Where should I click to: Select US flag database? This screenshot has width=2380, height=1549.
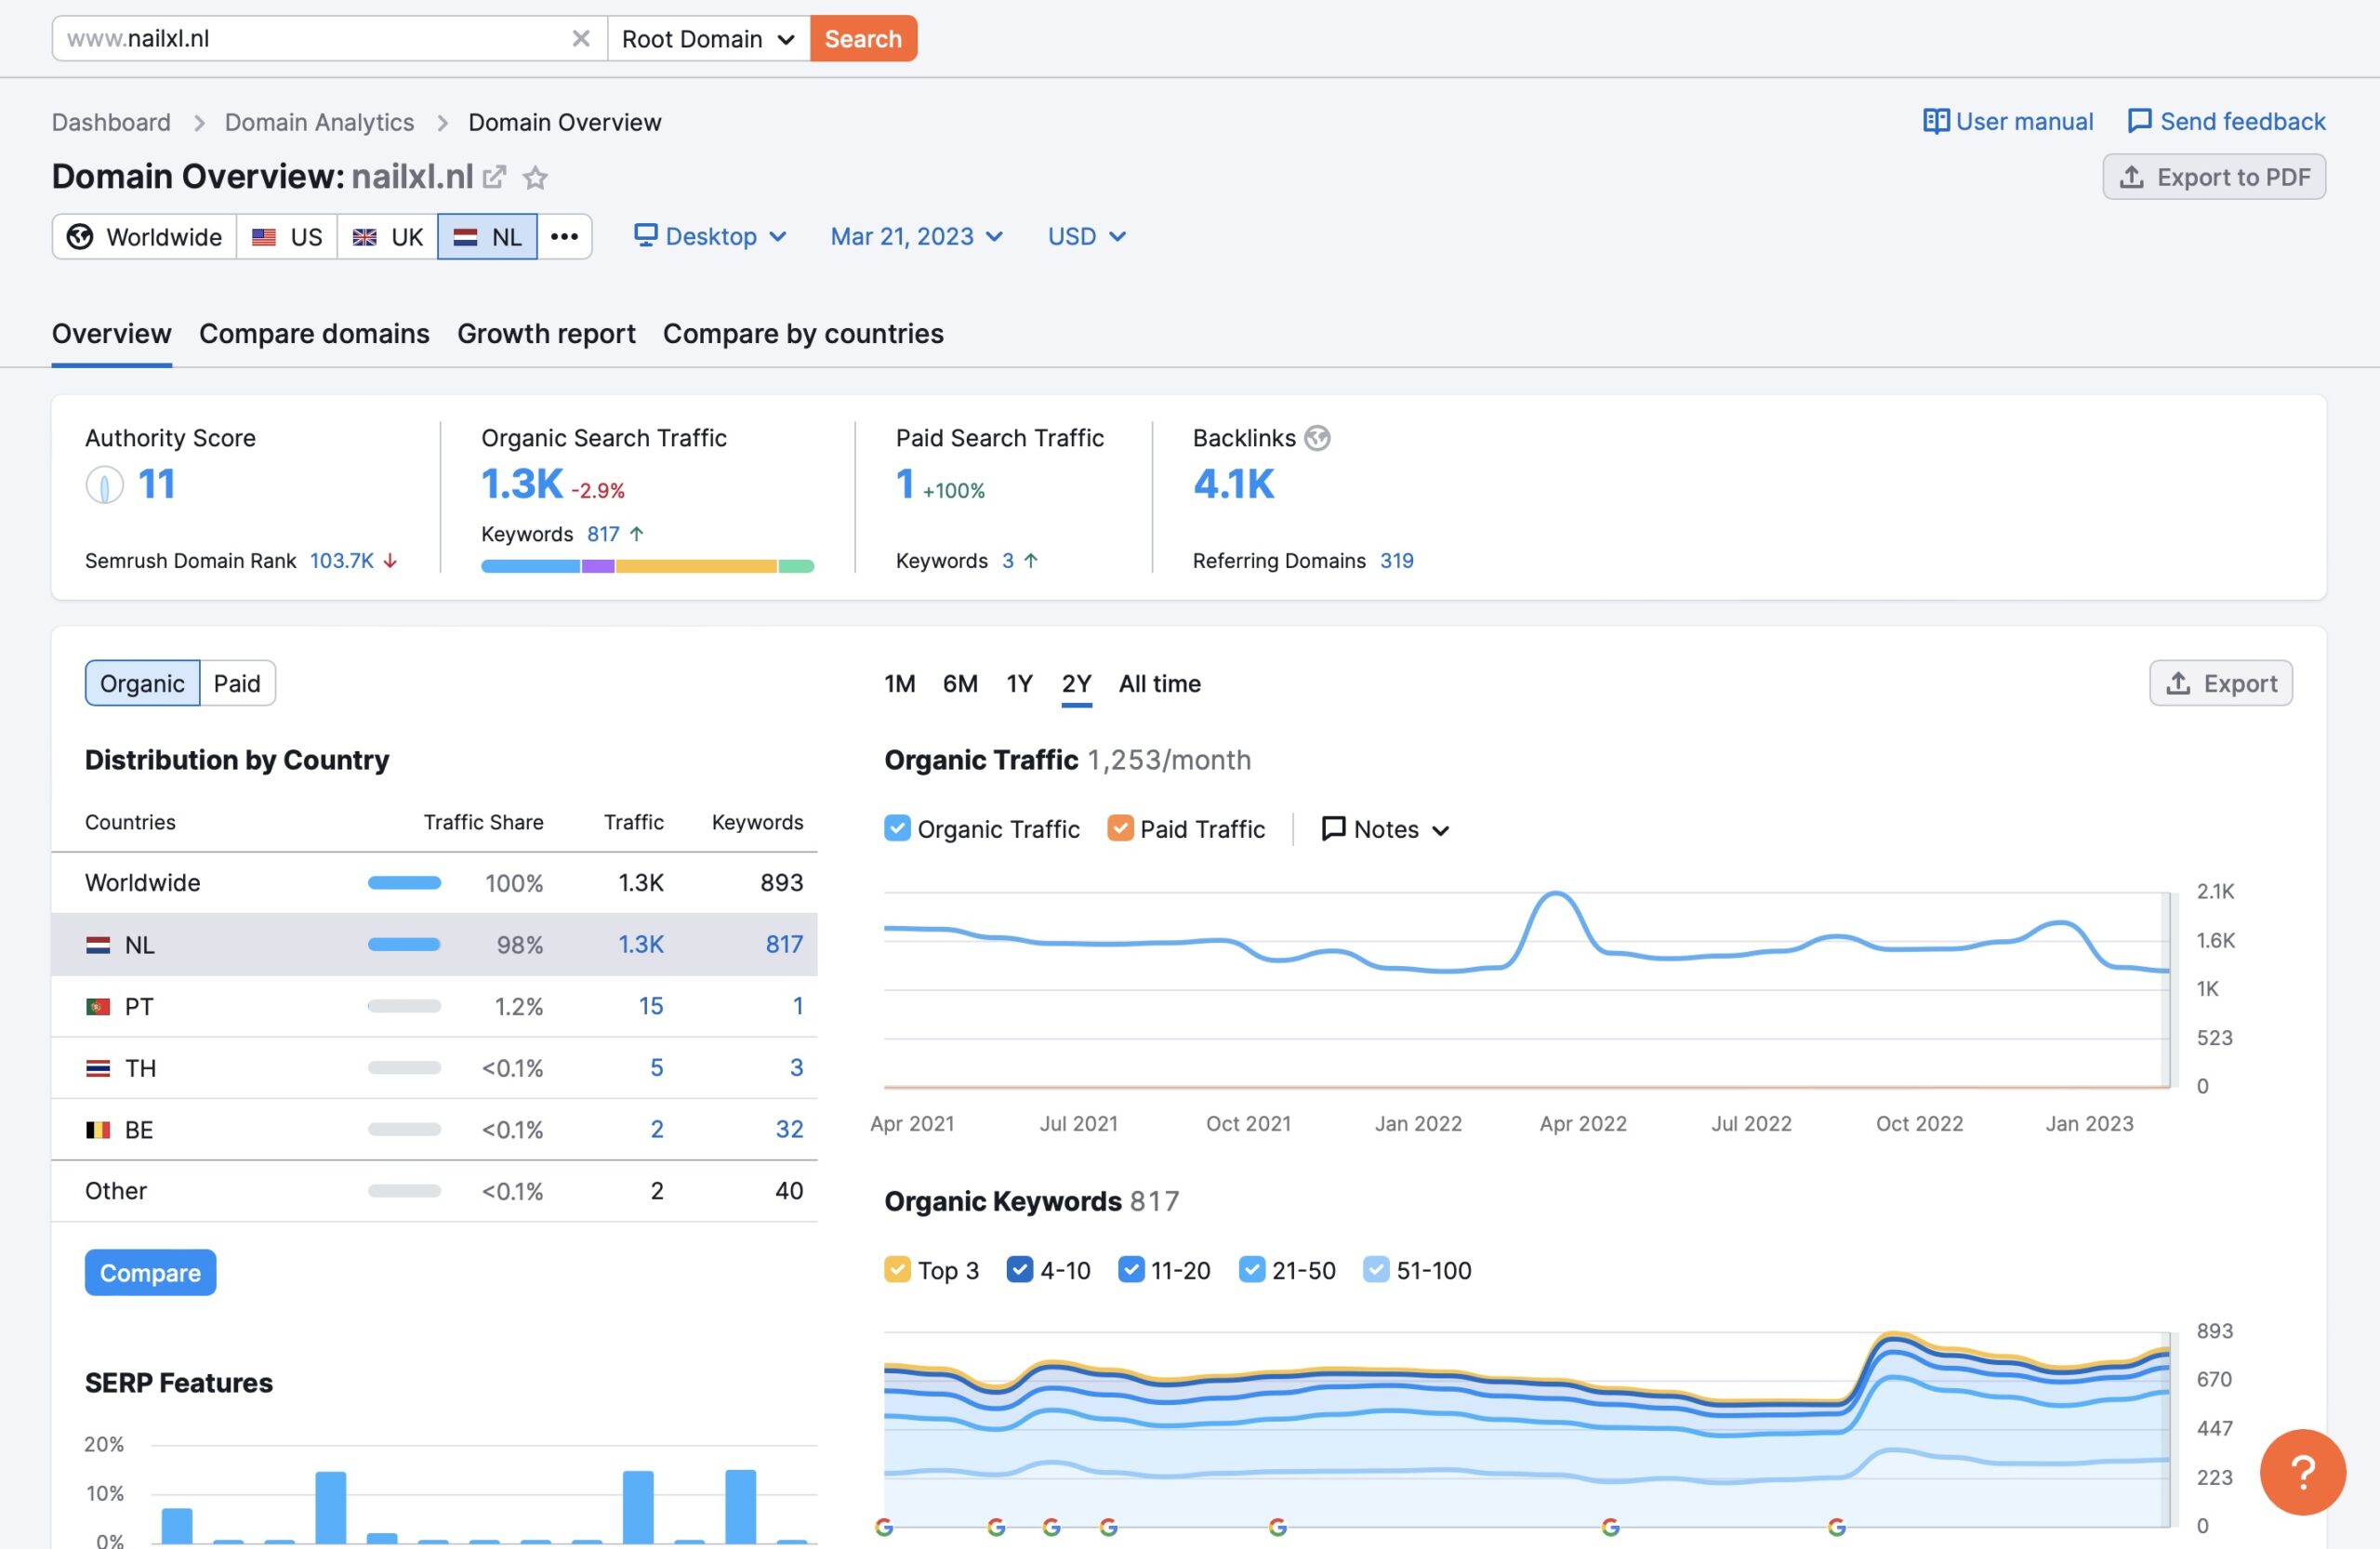tap(287, 237)
